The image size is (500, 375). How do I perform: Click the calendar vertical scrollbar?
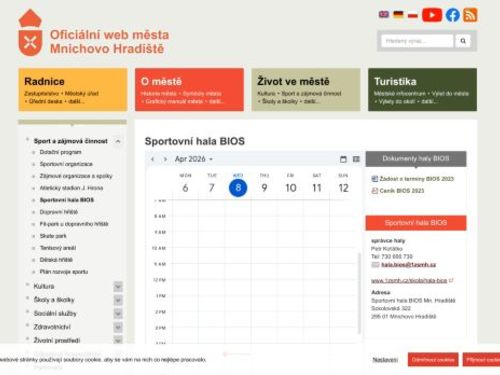pyautogui.click(x=359, y=293)
